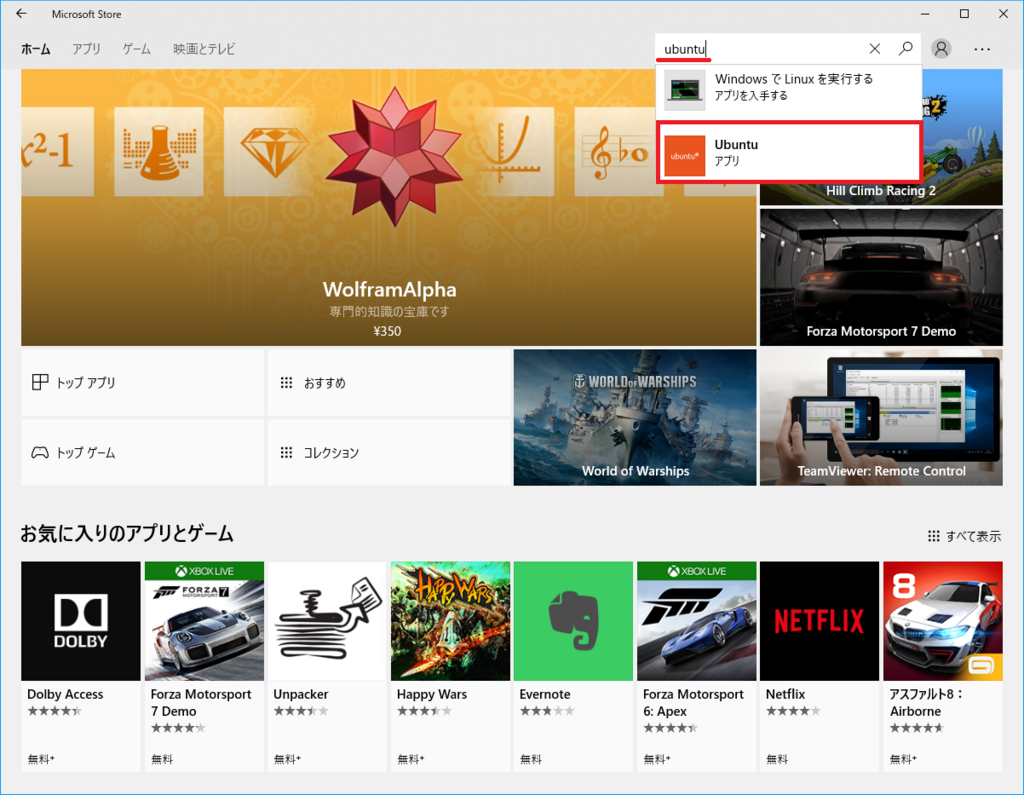Open おすすめ category
Image resolution: width=1024 pixels, height=795 pixels.
click(x=389, y=382)
